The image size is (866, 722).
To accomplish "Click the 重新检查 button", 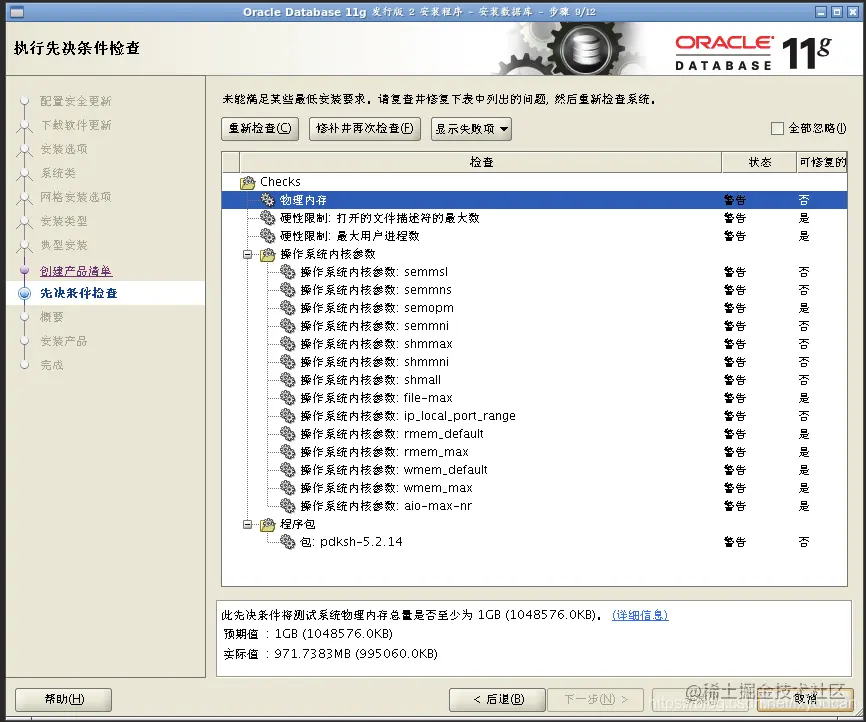I will point(260,129).
